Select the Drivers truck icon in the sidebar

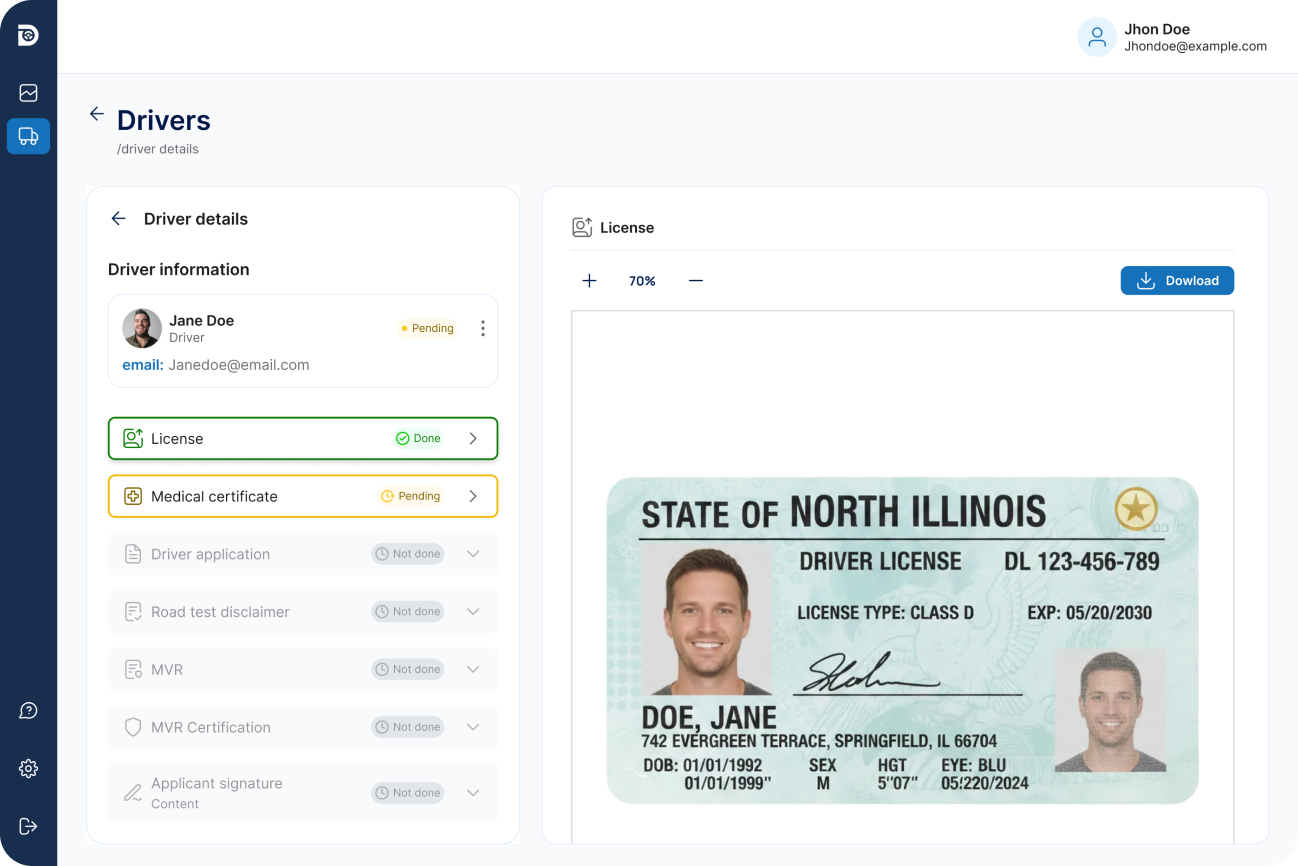pos(28,136)
